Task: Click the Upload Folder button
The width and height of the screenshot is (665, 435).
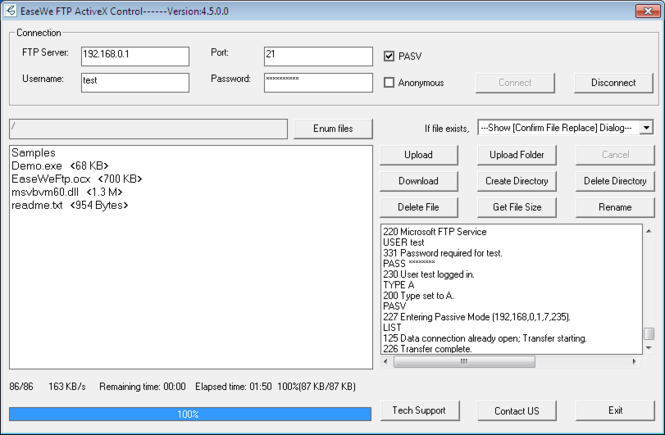Action: coord(517,155)
